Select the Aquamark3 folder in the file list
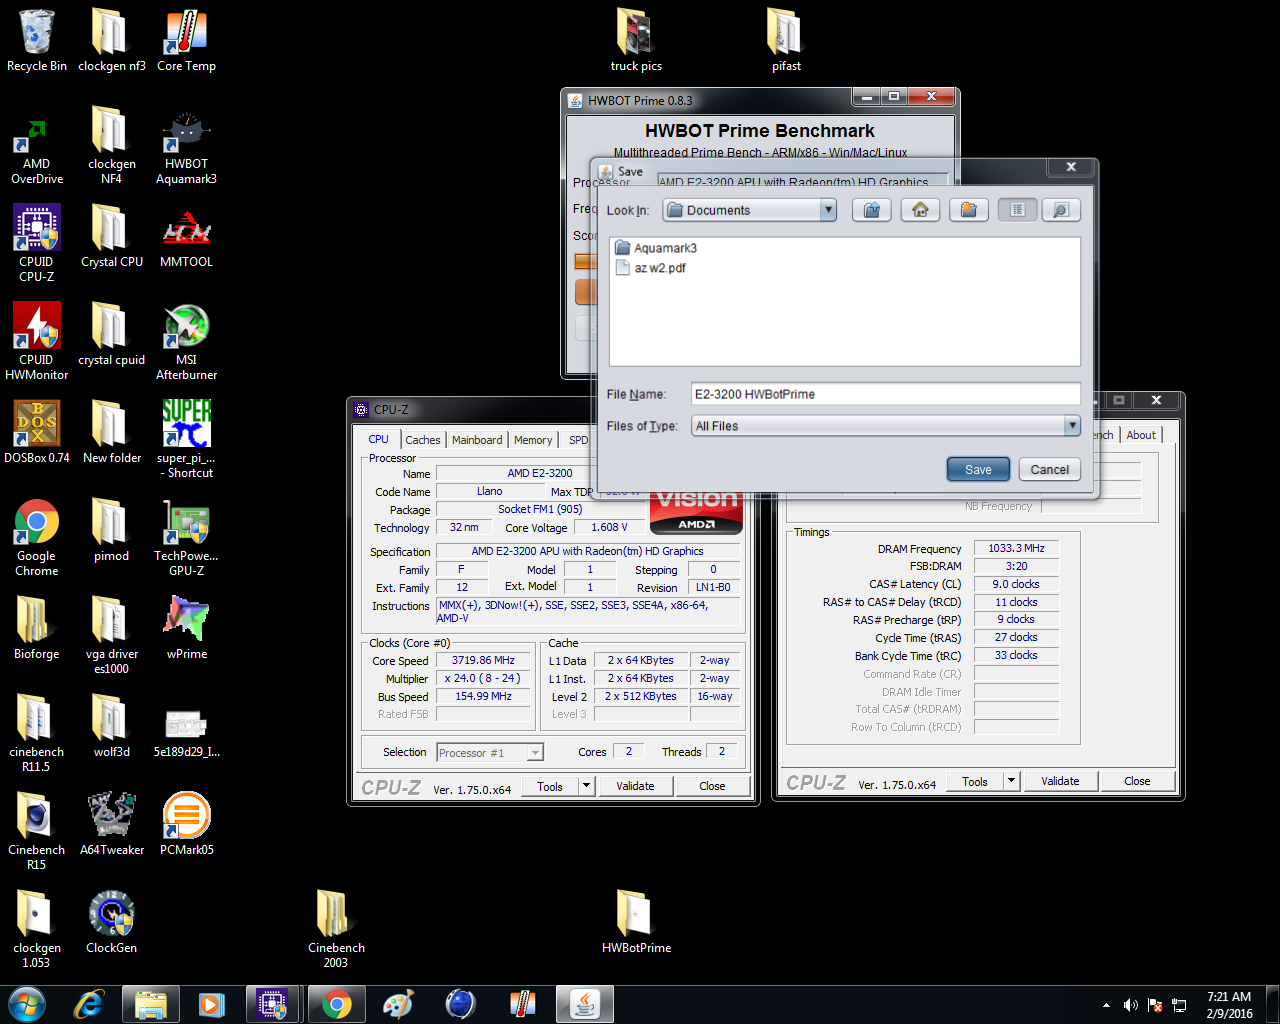1280x1024 pixels. coord(656,248)
